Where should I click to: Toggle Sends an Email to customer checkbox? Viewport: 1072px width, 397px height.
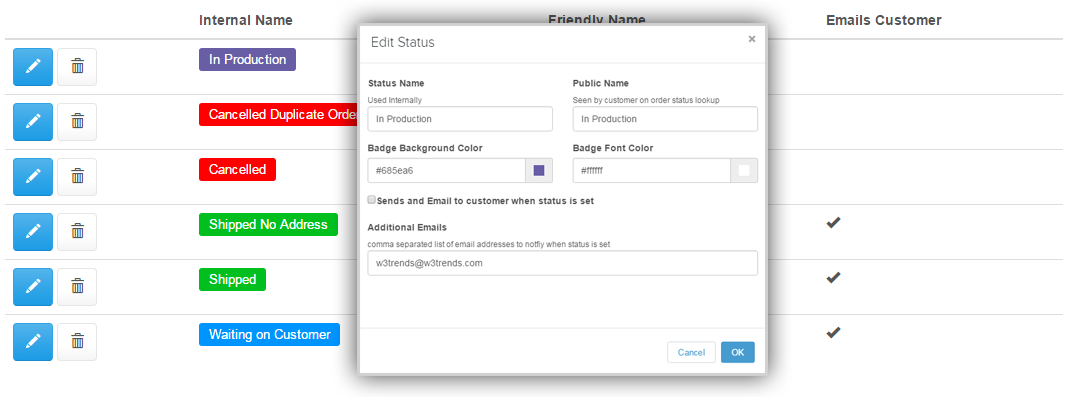[x=372, y=200]
